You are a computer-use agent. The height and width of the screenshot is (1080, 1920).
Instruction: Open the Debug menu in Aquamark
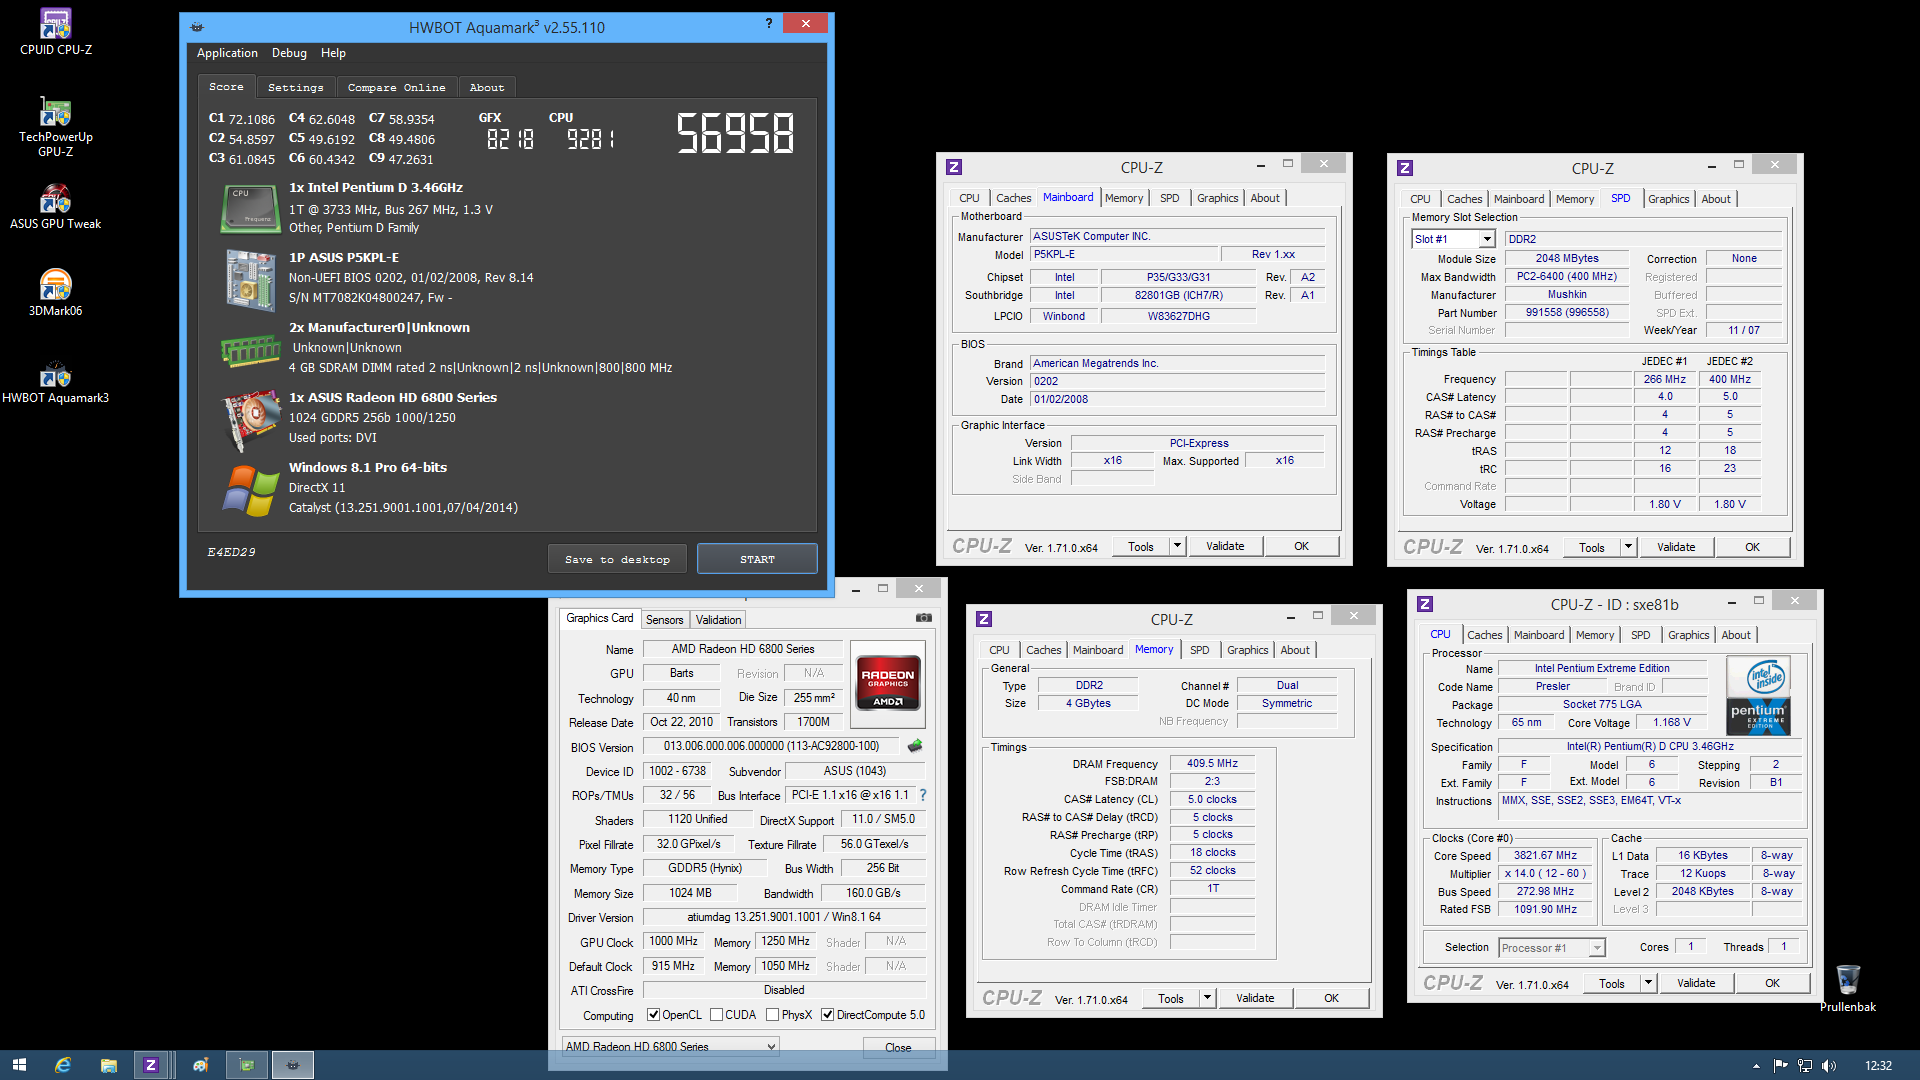tap(289, 53)
